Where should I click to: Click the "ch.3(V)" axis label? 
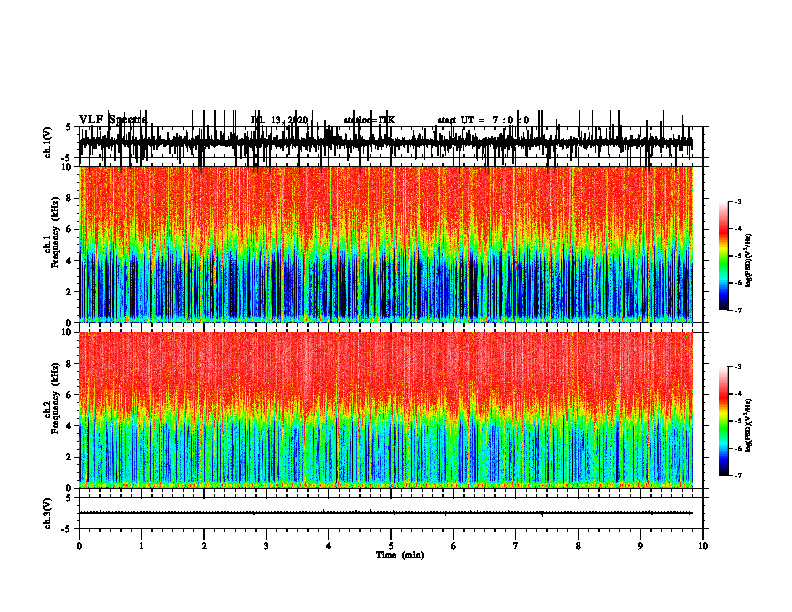pyautogui.click(x=48, y=513)
